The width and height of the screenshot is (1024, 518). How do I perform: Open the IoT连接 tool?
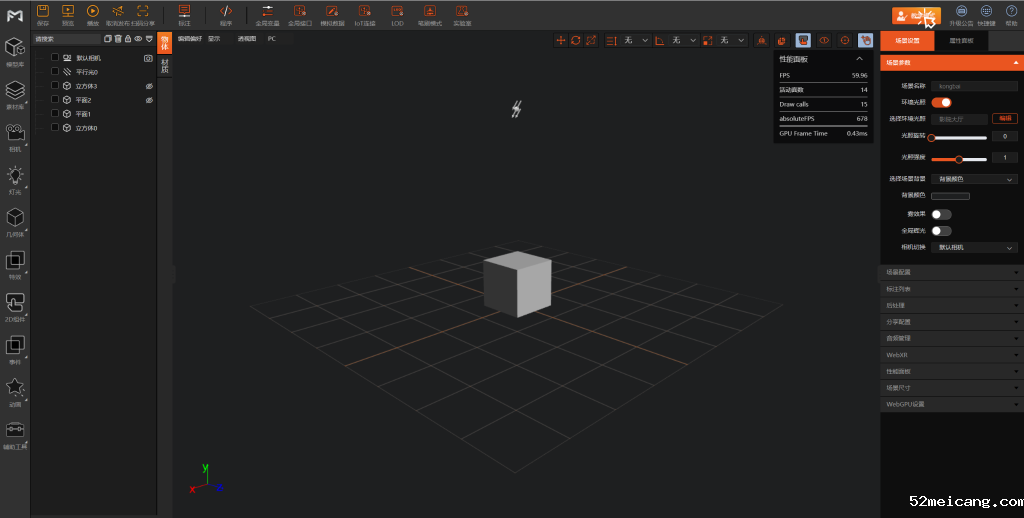[x=364, y=11]
